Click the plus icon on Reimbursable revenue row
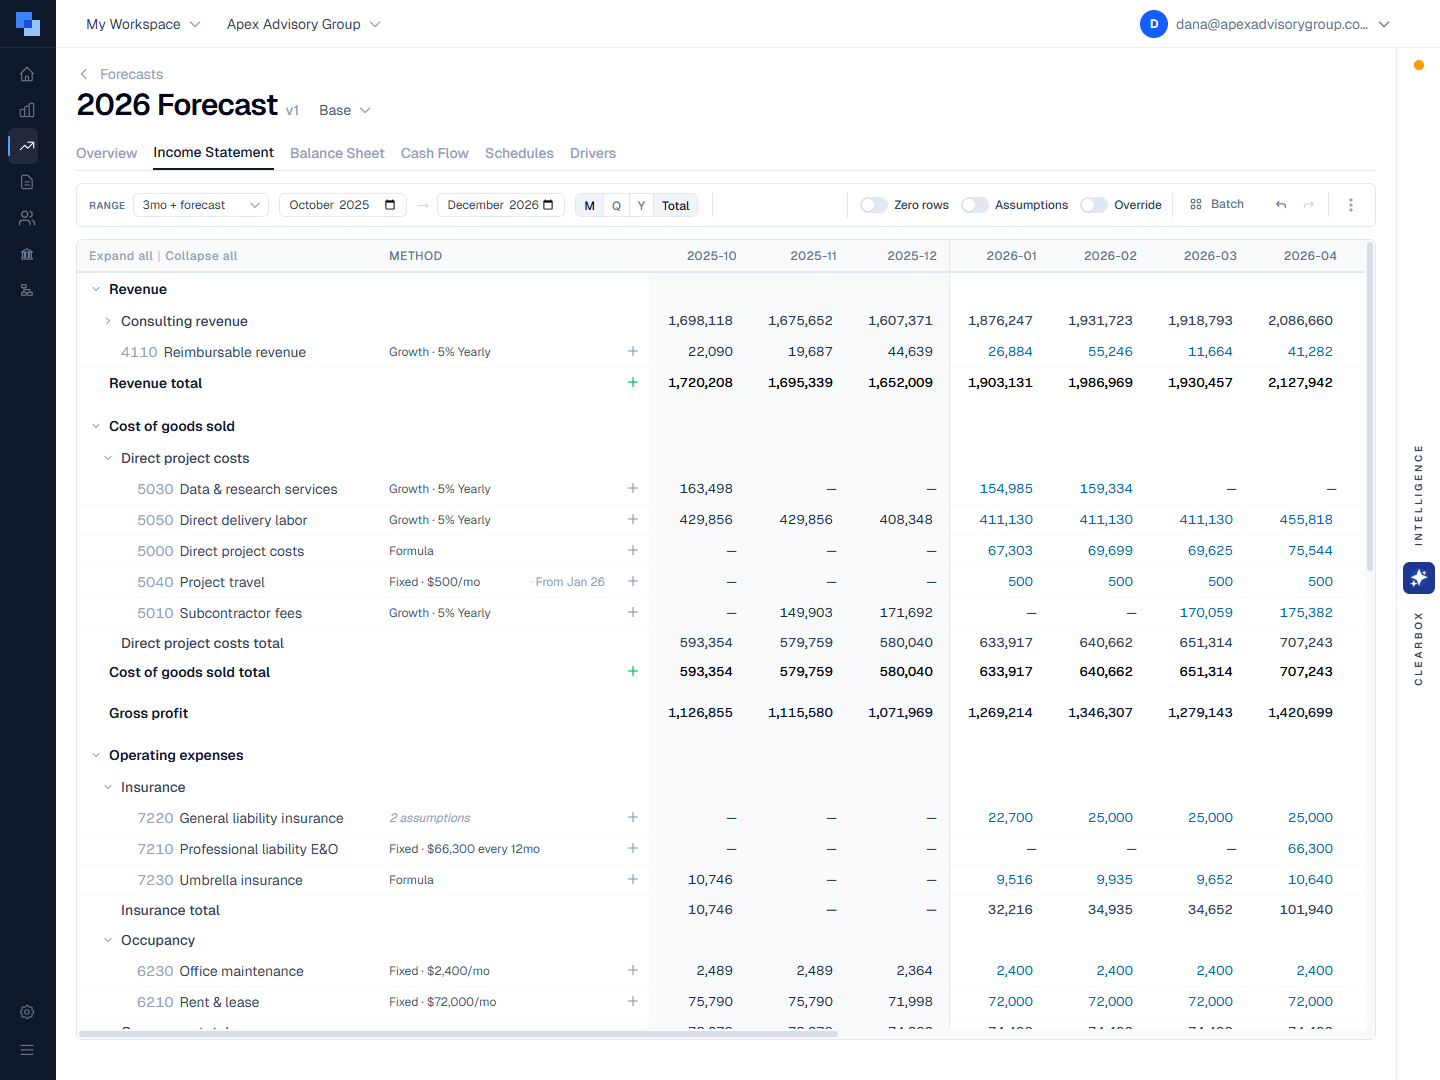This screenshot has height=1080, width=1440. click(x=633, y=351)
